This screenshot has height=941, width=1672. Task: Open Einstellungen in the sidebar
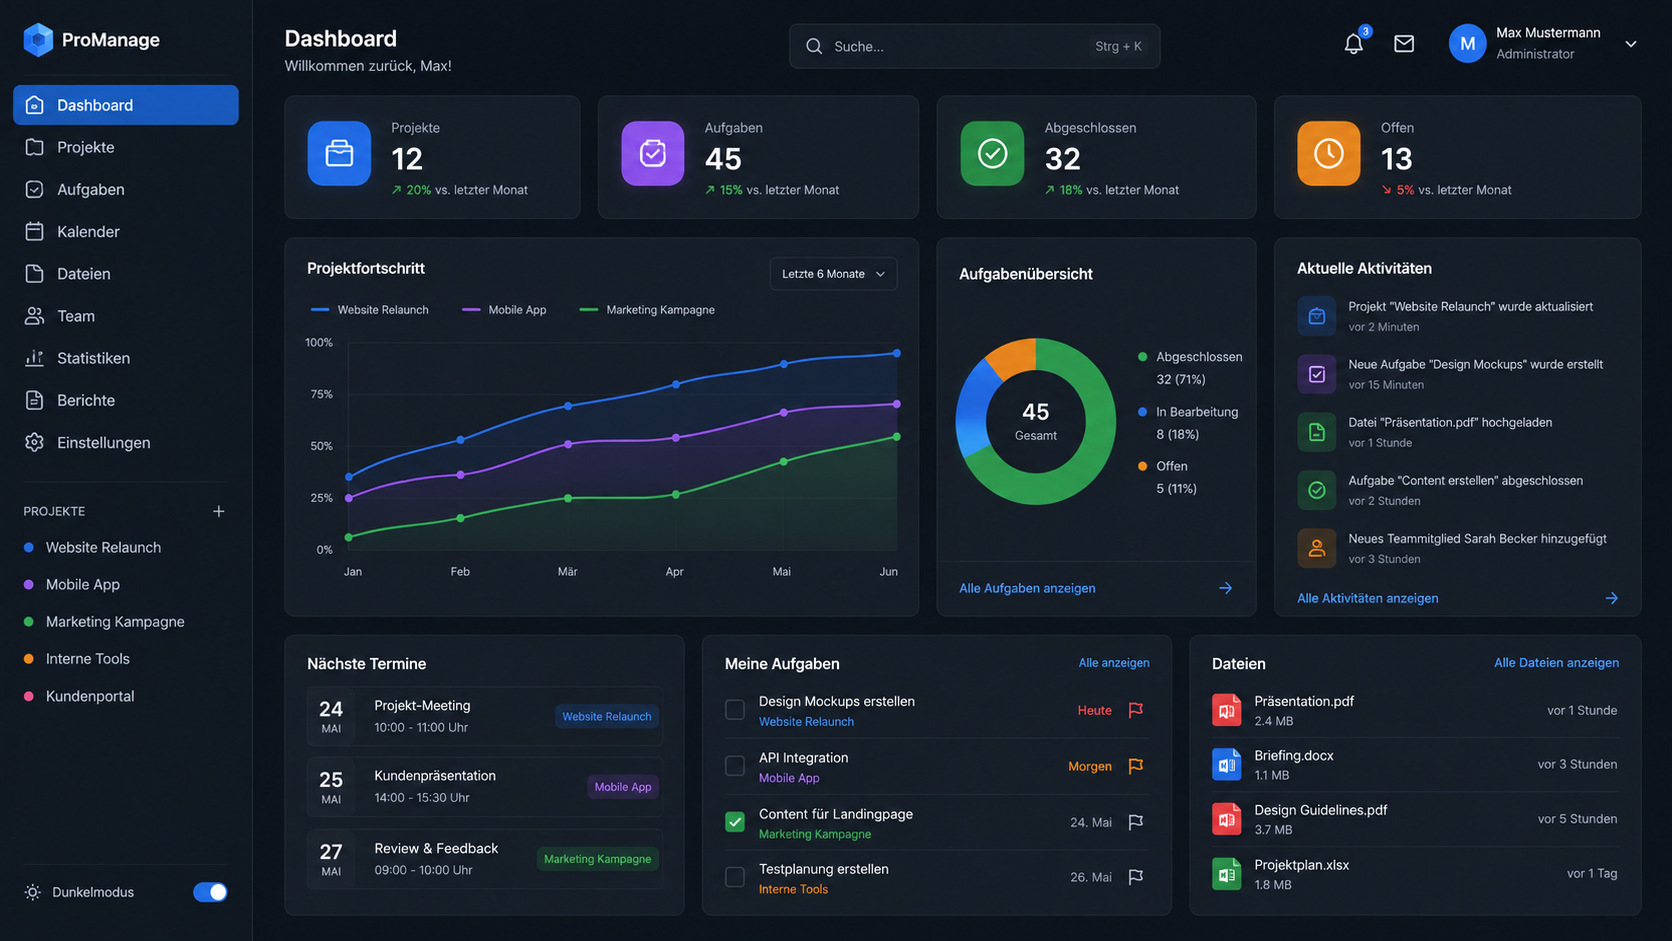tap(126, 442)
